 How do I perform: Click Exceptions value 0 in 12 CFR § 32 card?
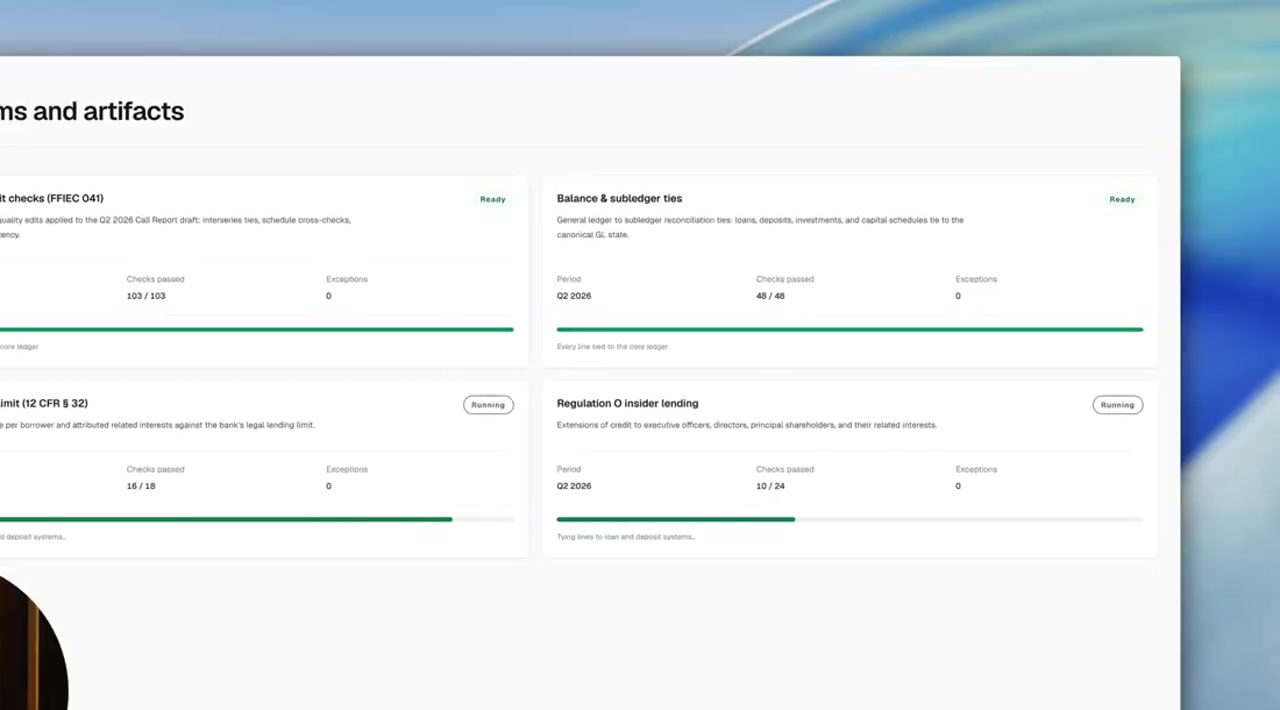pos(328,486)
